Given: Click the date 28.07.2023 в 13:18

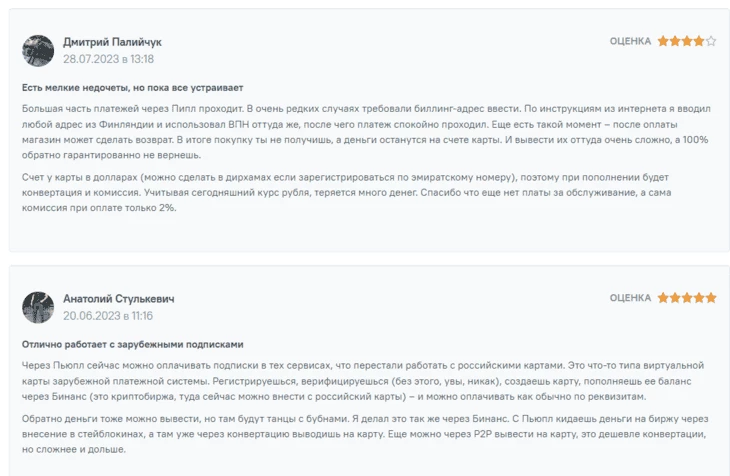Looking at the screenshot, I should tap(108, 59).
